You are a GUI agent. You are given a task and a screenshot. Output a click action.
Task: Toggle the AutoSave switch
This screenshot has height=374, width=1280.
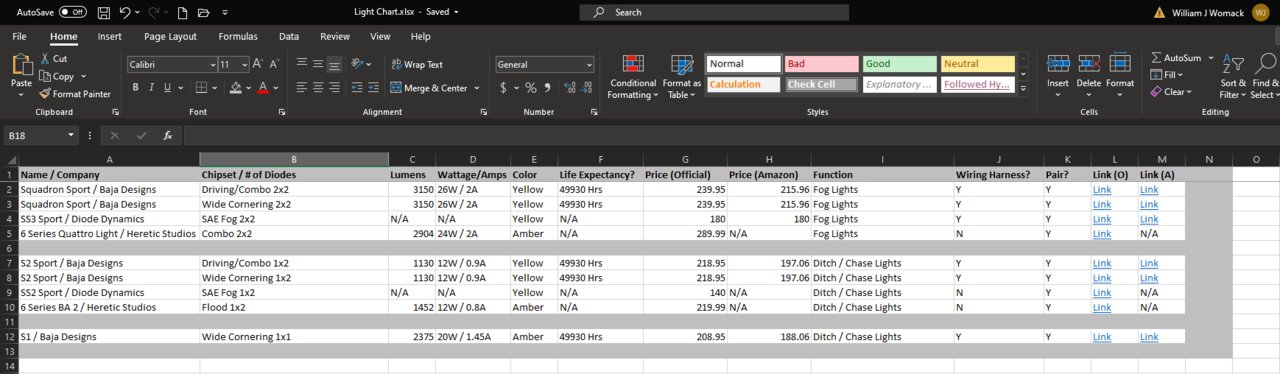point(72,12)
